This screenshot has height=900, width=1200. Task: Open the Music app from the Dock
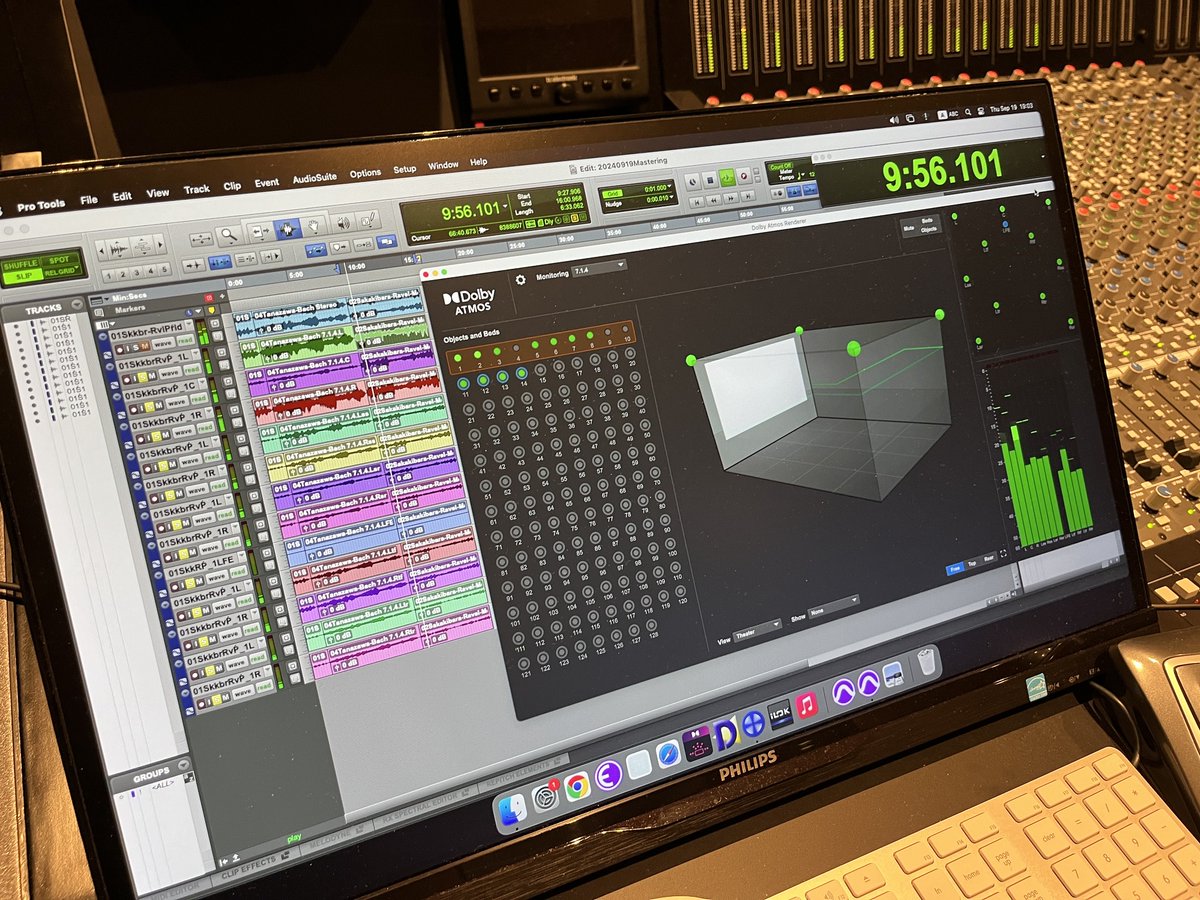806,705
